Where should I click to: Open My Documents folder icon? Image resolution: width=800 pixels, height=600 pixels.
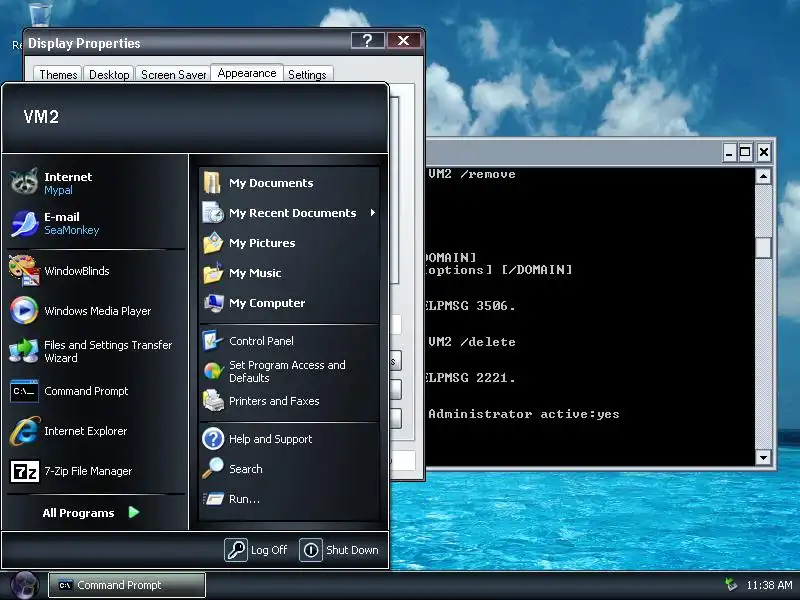(212, 183)
